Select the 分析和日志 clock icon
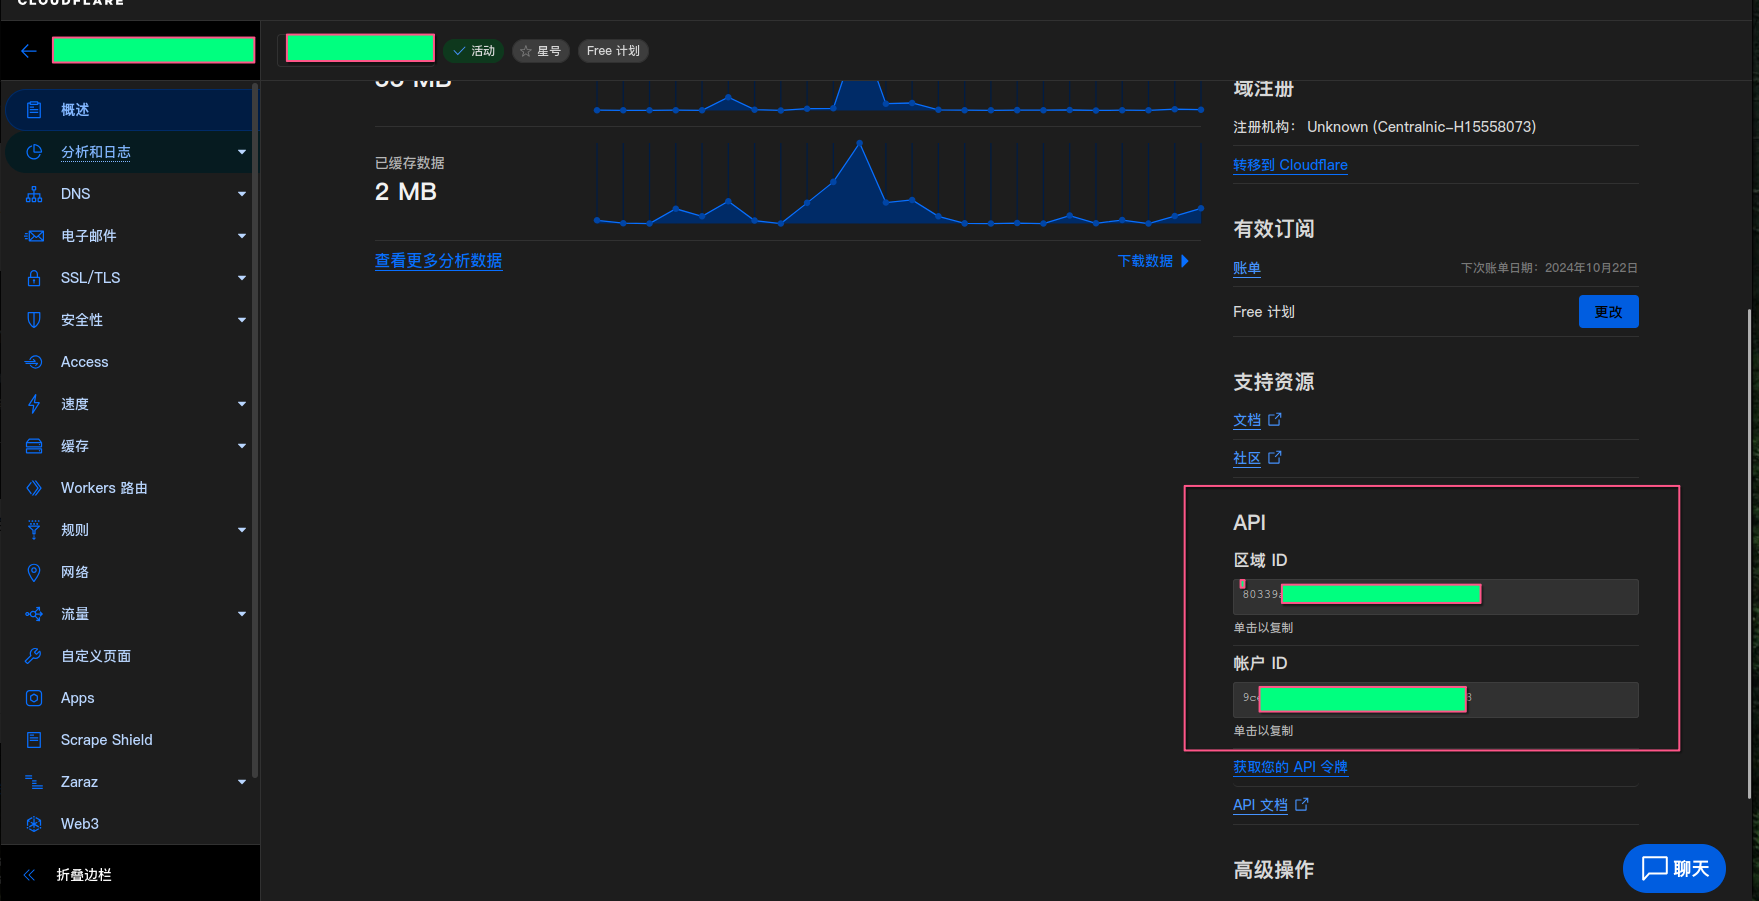Image resolution: width=1759 pixels, height=901 pixels. pyautogui.click(x=34, y=152)
